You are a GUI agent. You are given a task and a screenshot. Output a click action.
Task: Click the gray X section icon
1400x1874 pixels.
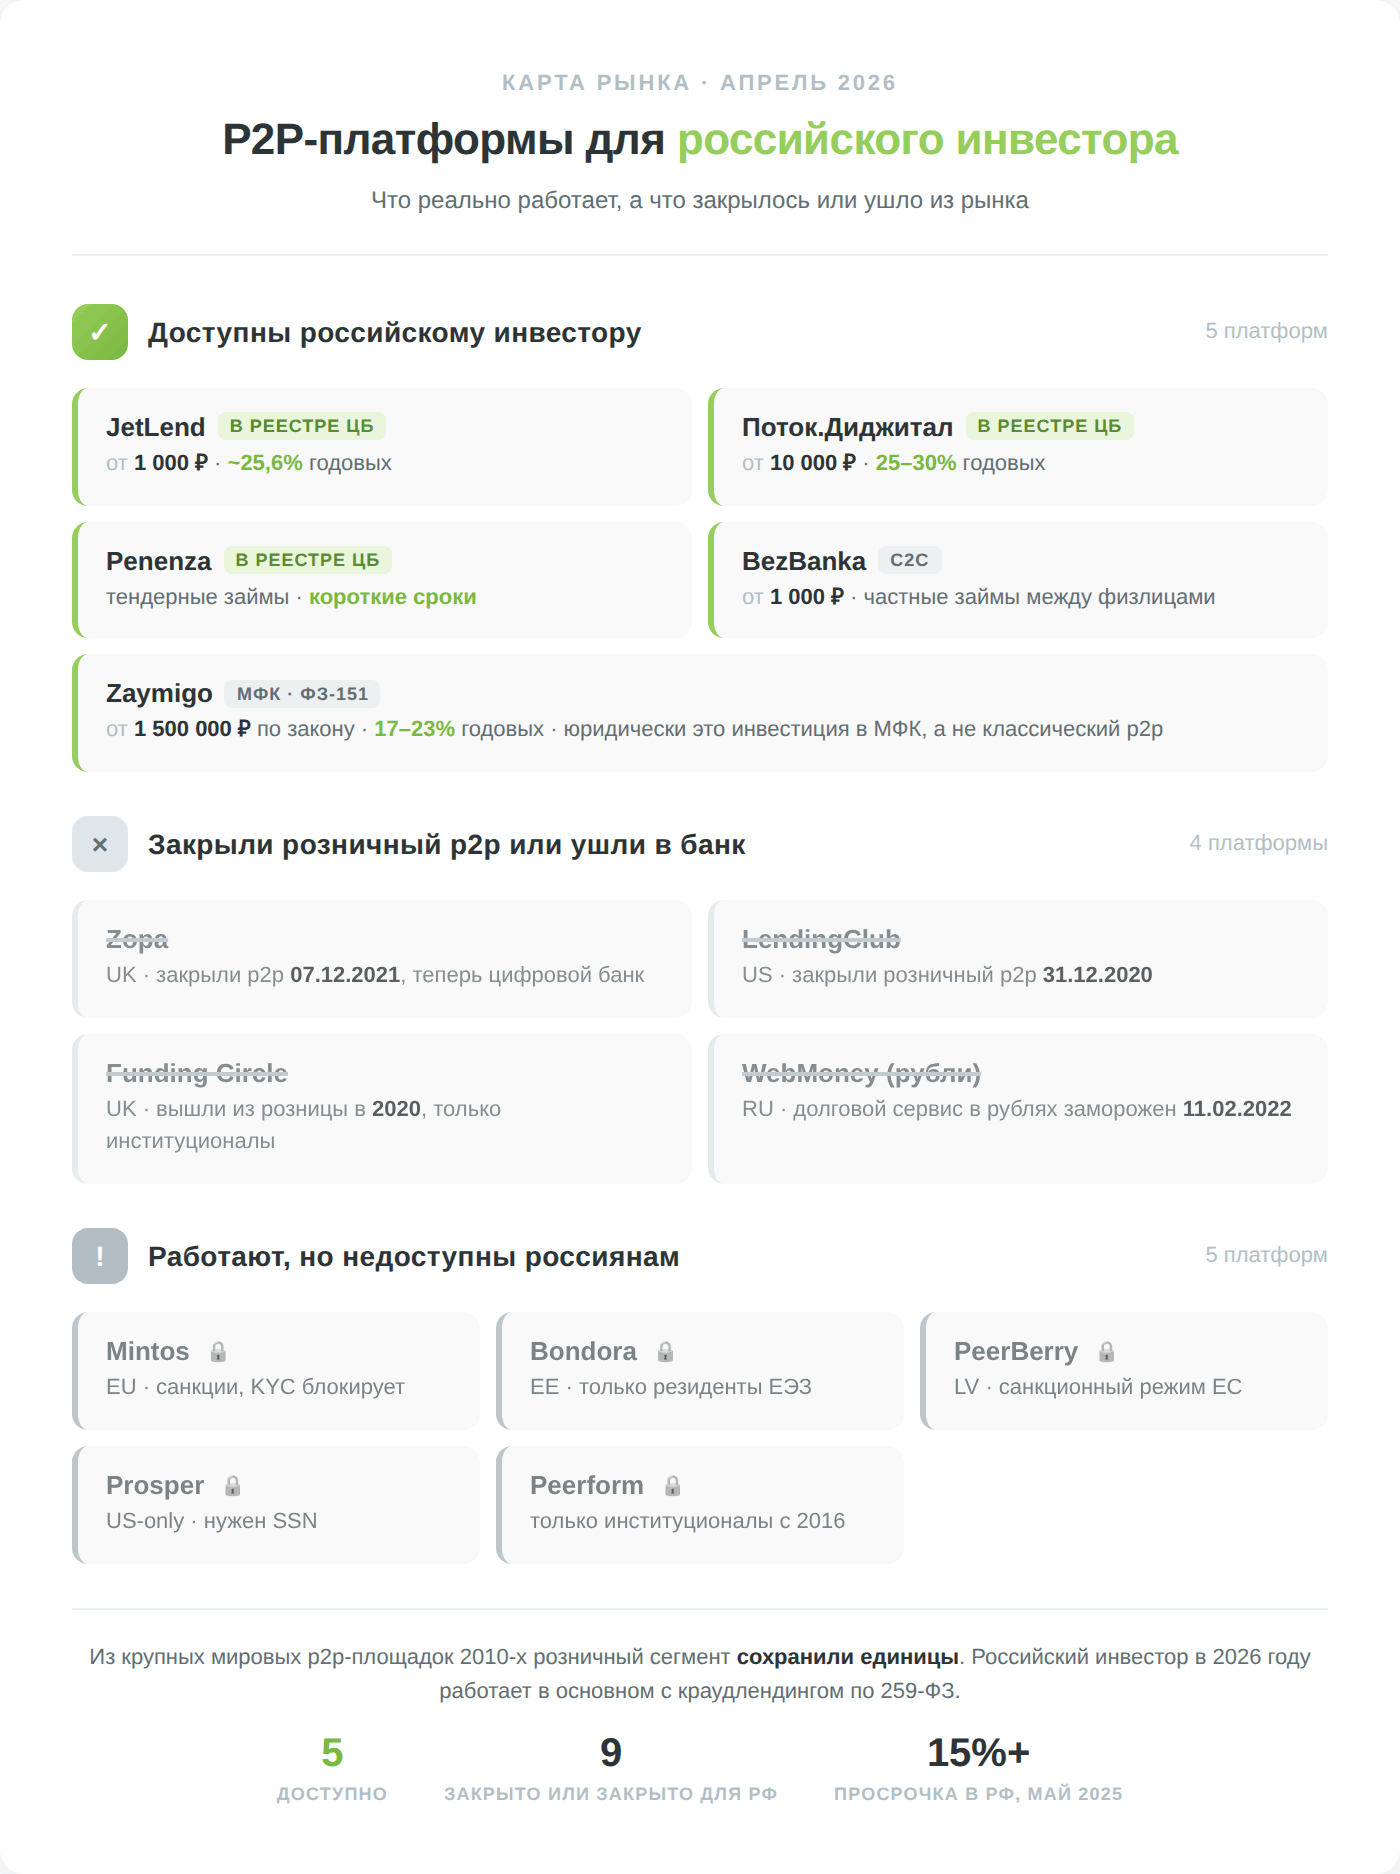point(100,844)
